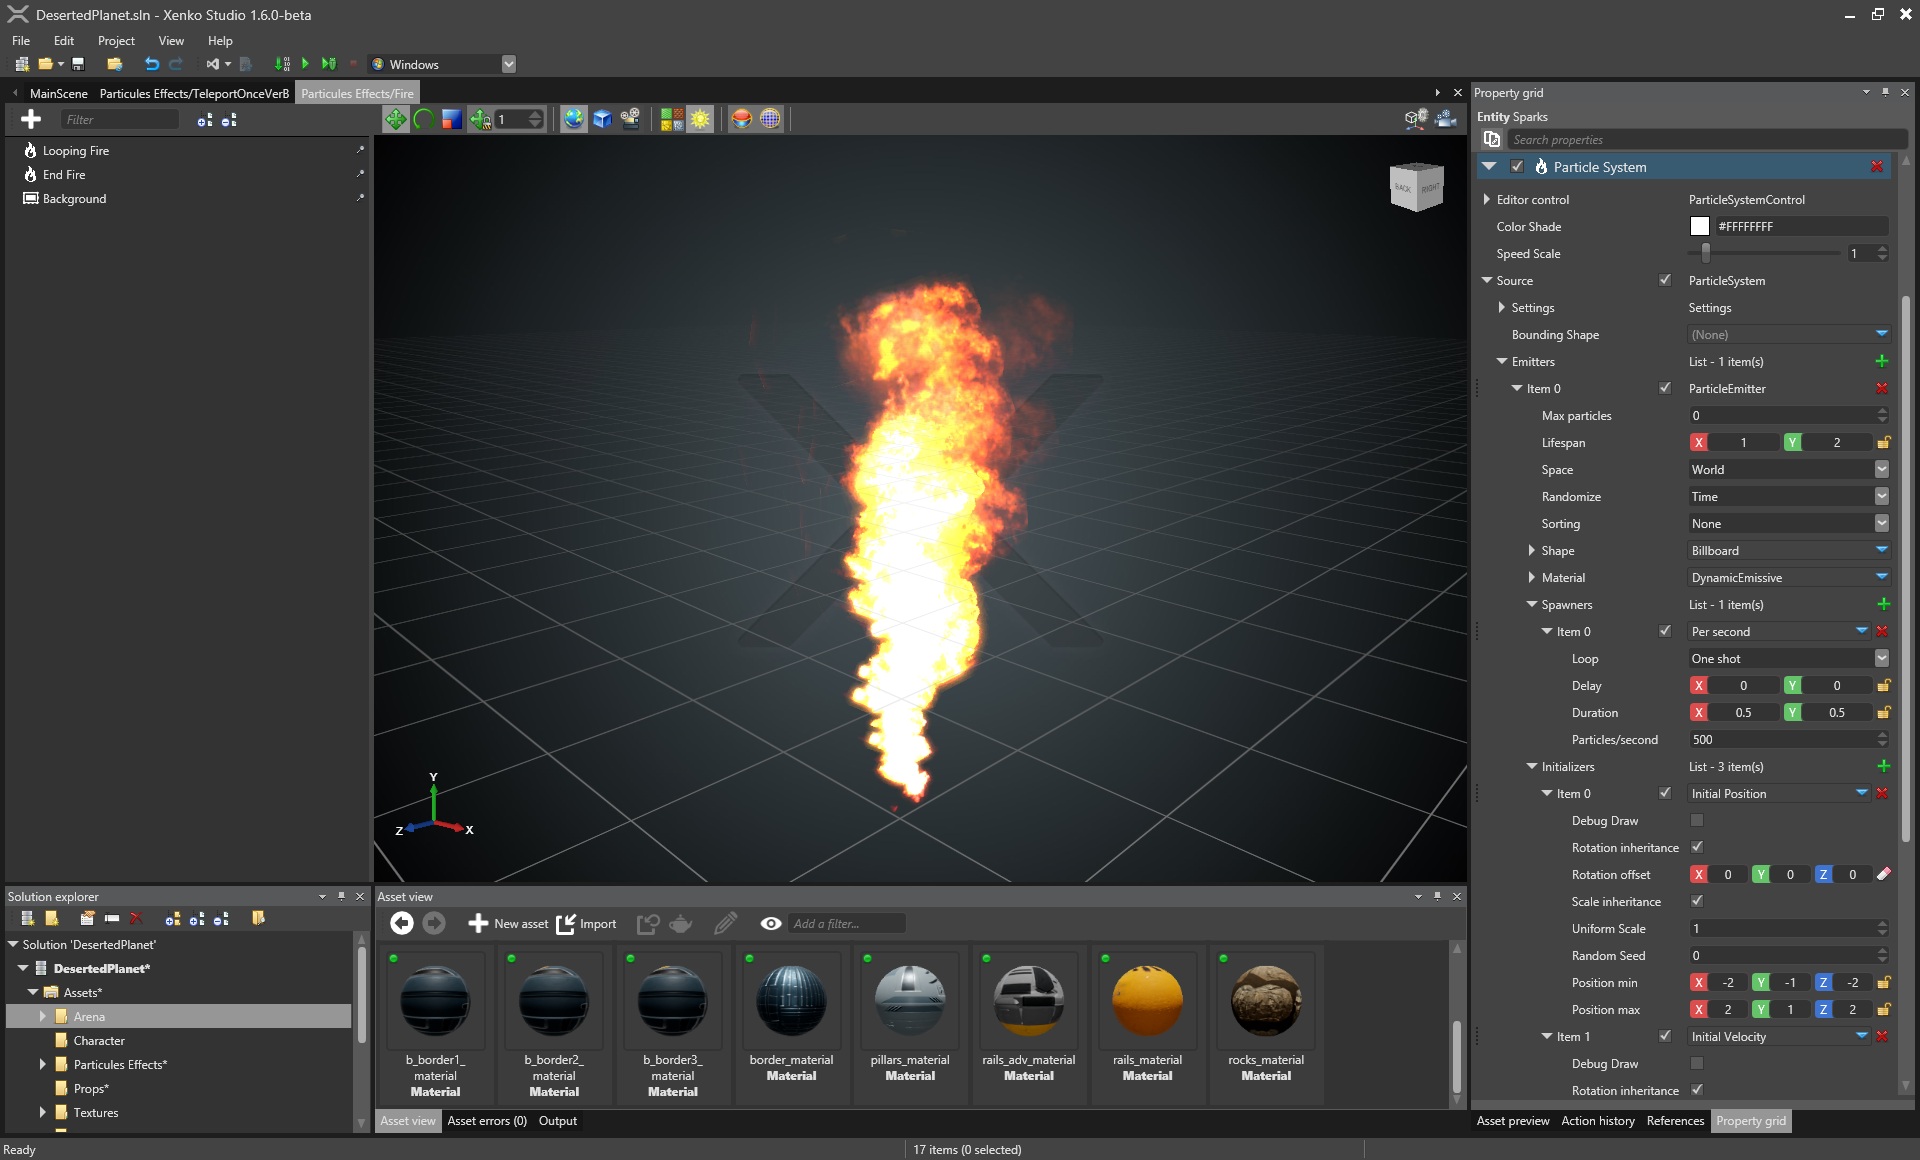The height and width of the screenshot is (1160, 1920).
Task: Open the Project menu
Action: pos(116,41)
